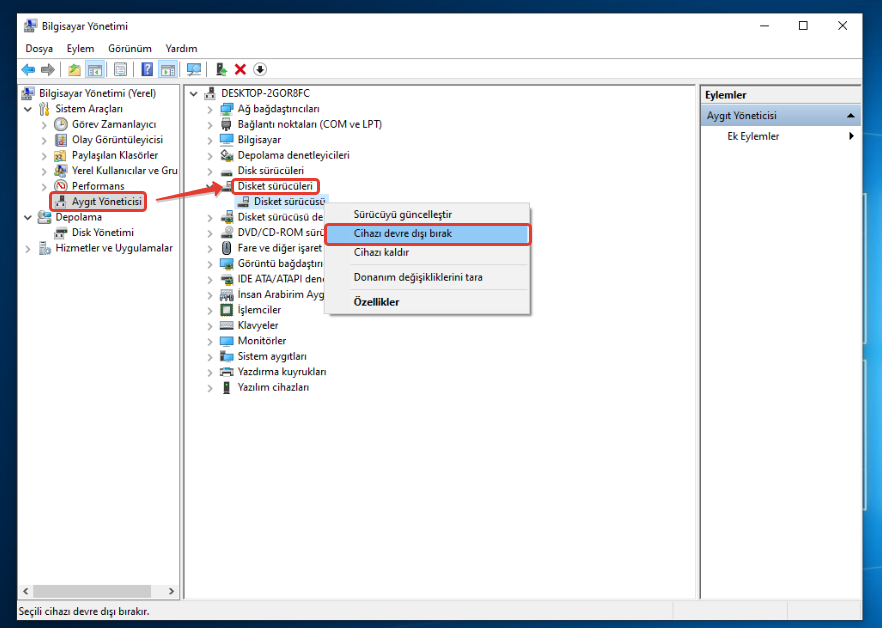Click the Up one level toolbar icon
The width and height of the screenshot is (882, 628).
pyautogui.click(x=74, y=69)
